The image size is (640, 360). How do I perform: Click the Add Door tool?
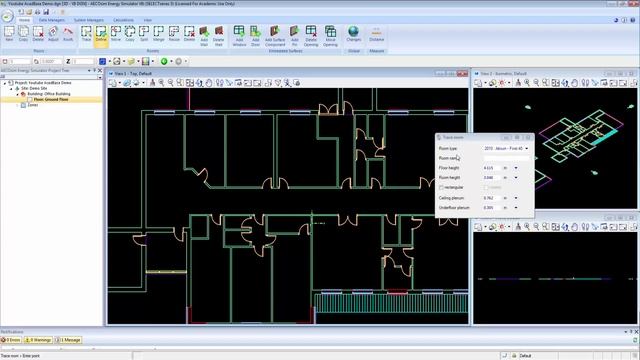point(255,36)
